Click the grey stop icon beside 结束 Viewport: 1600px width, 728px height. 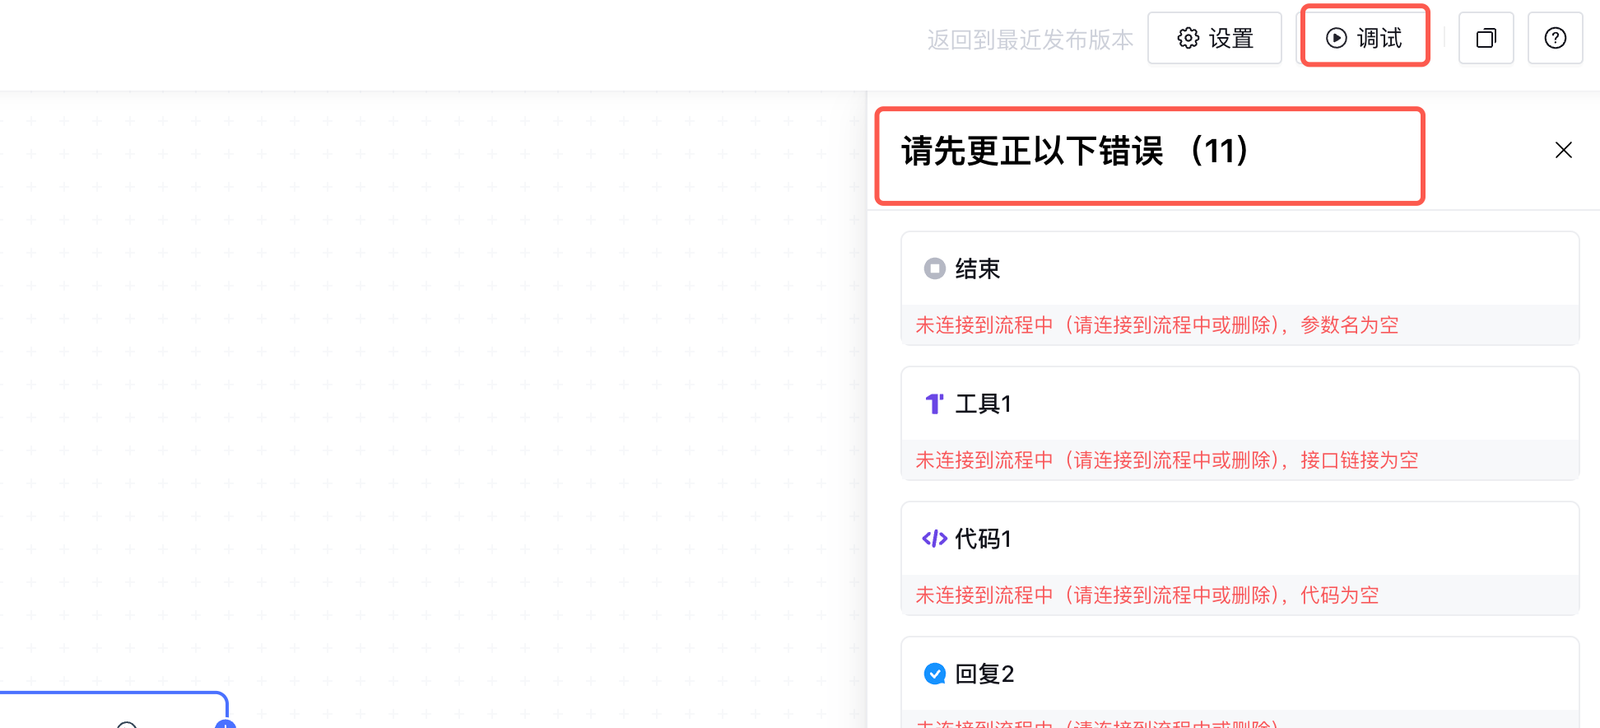(x=934, y=268)
